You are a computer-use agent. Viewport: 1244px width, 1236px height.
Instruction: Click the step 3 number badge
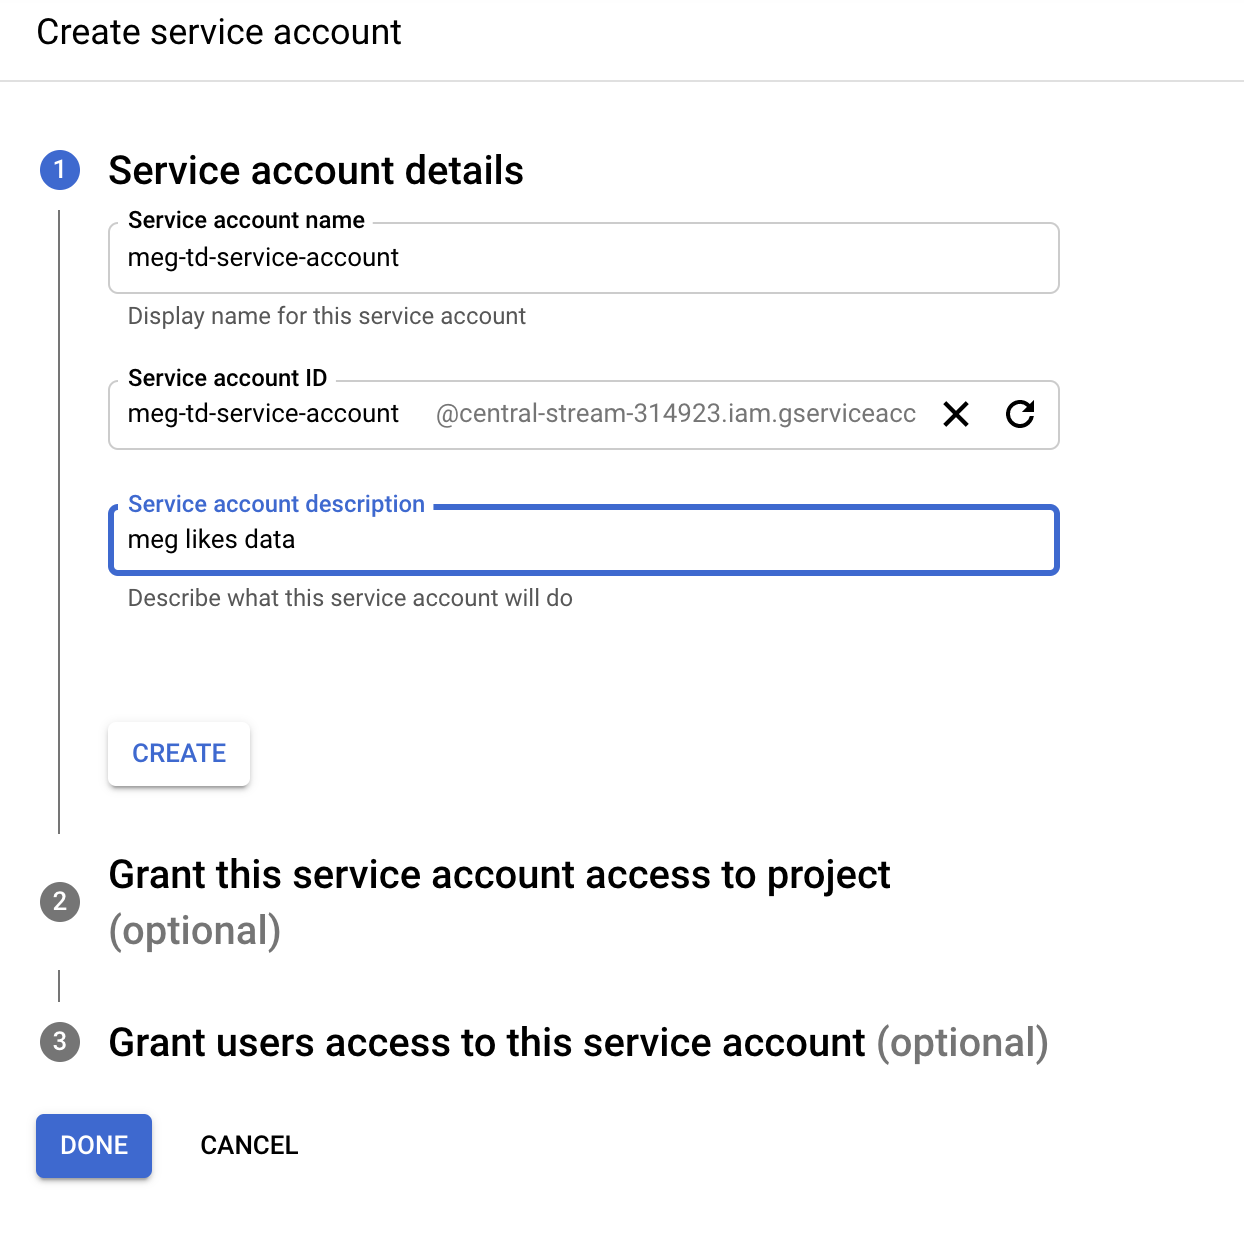point(60,1042)
